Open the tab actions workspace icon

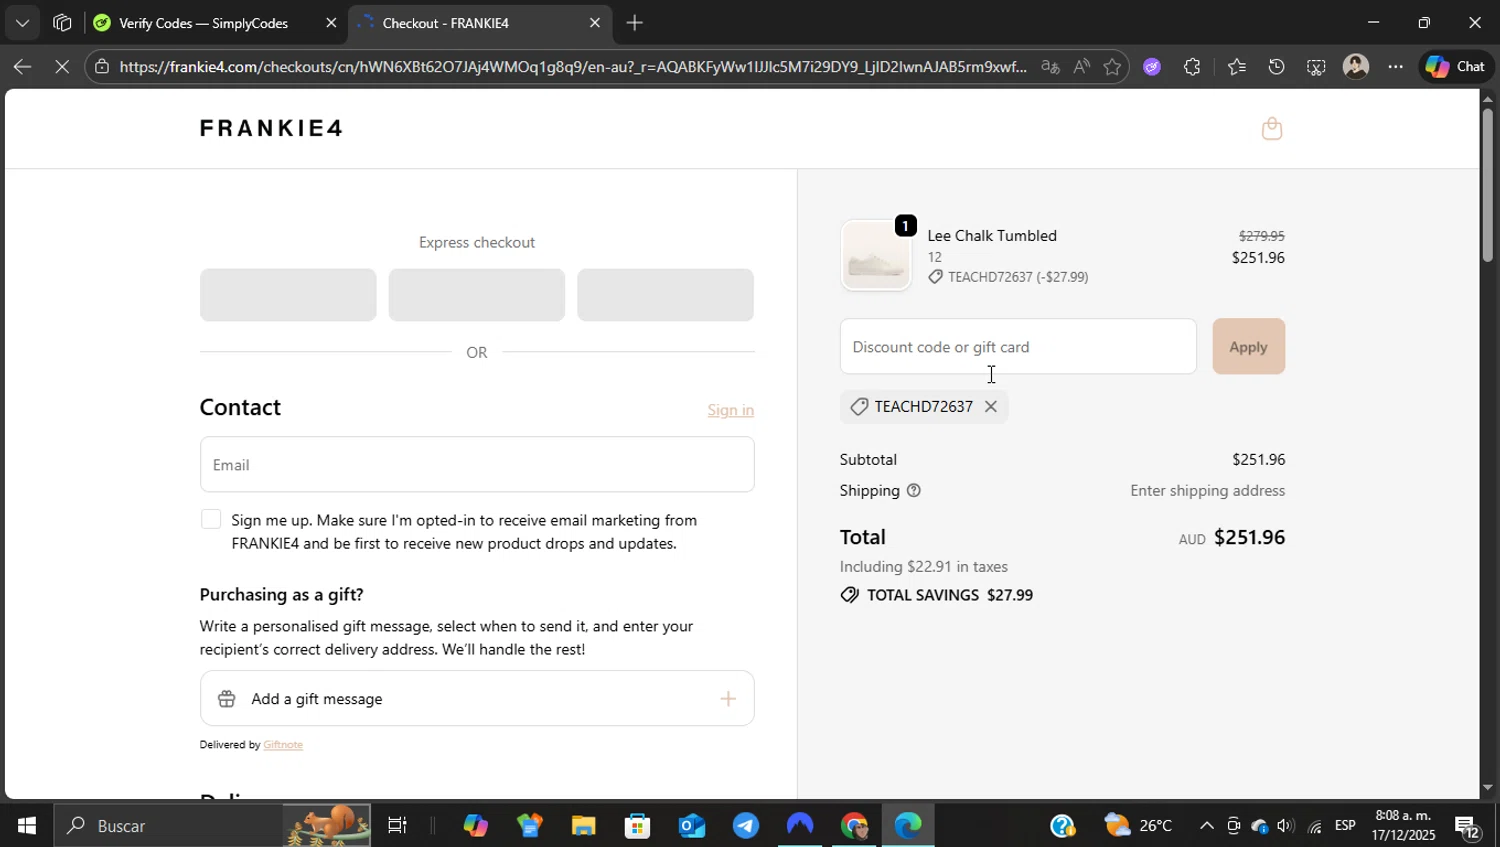pyautogui.click(x=62, y=23)
